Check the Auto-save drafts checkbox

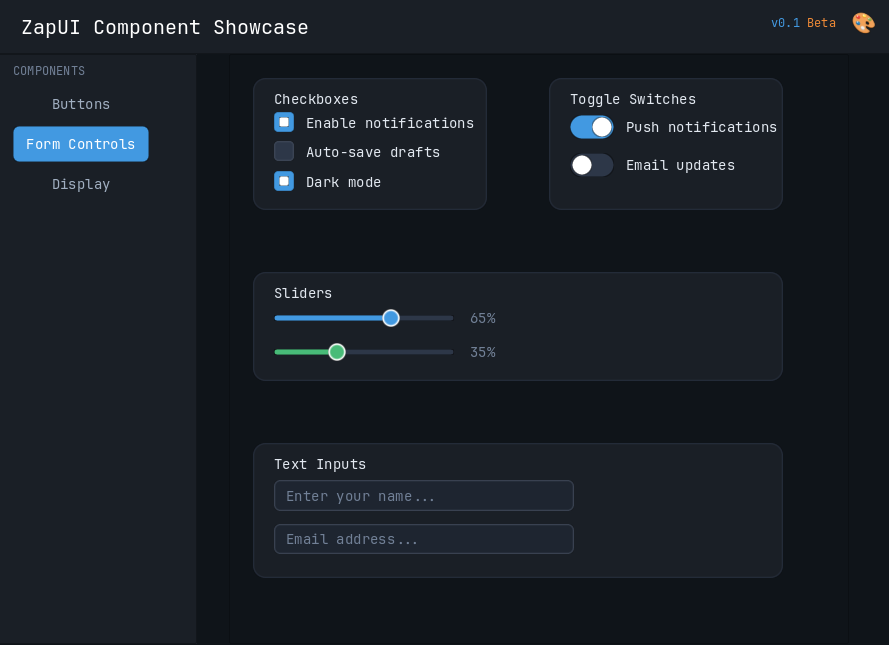click(284, 151)
